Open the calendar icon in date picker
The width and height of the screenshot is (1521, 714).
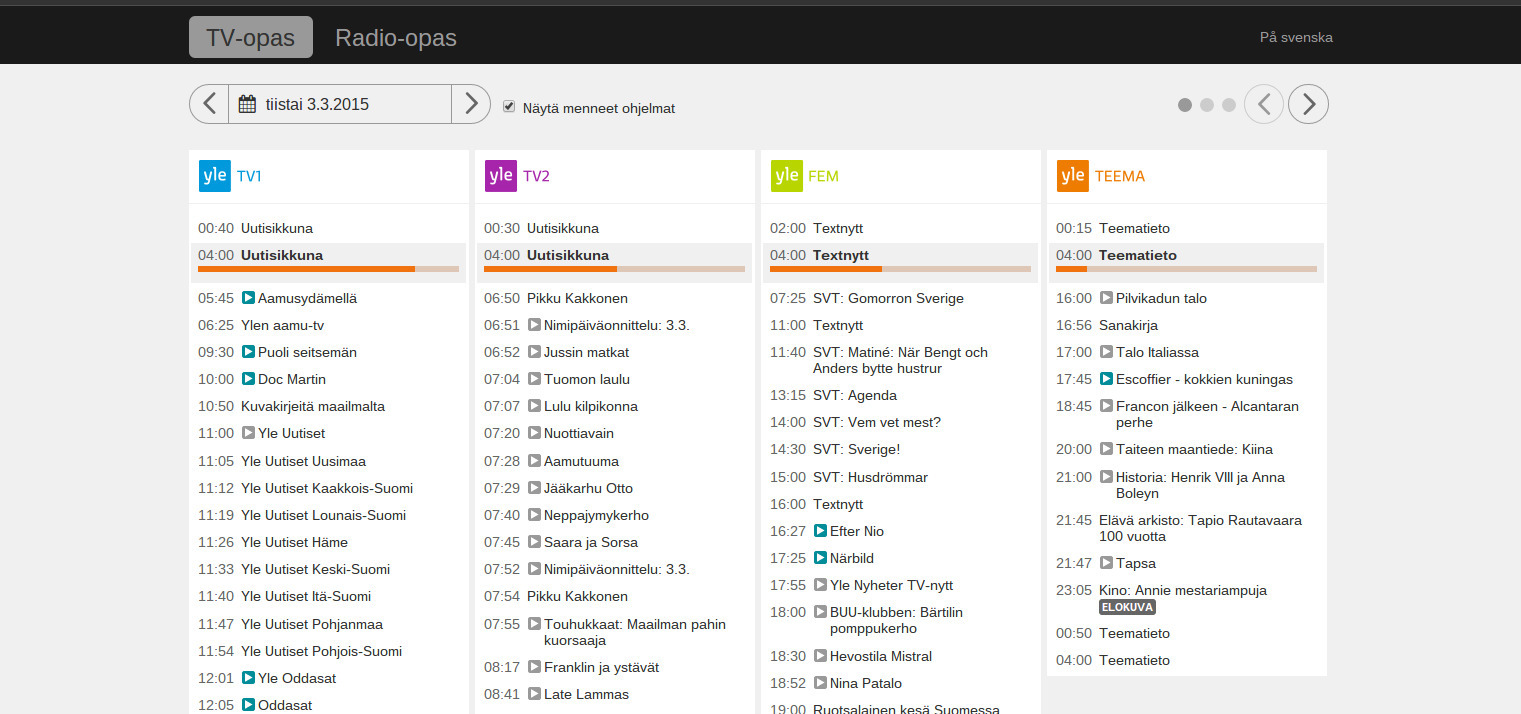pyautogui.click(x=247, y=104)
